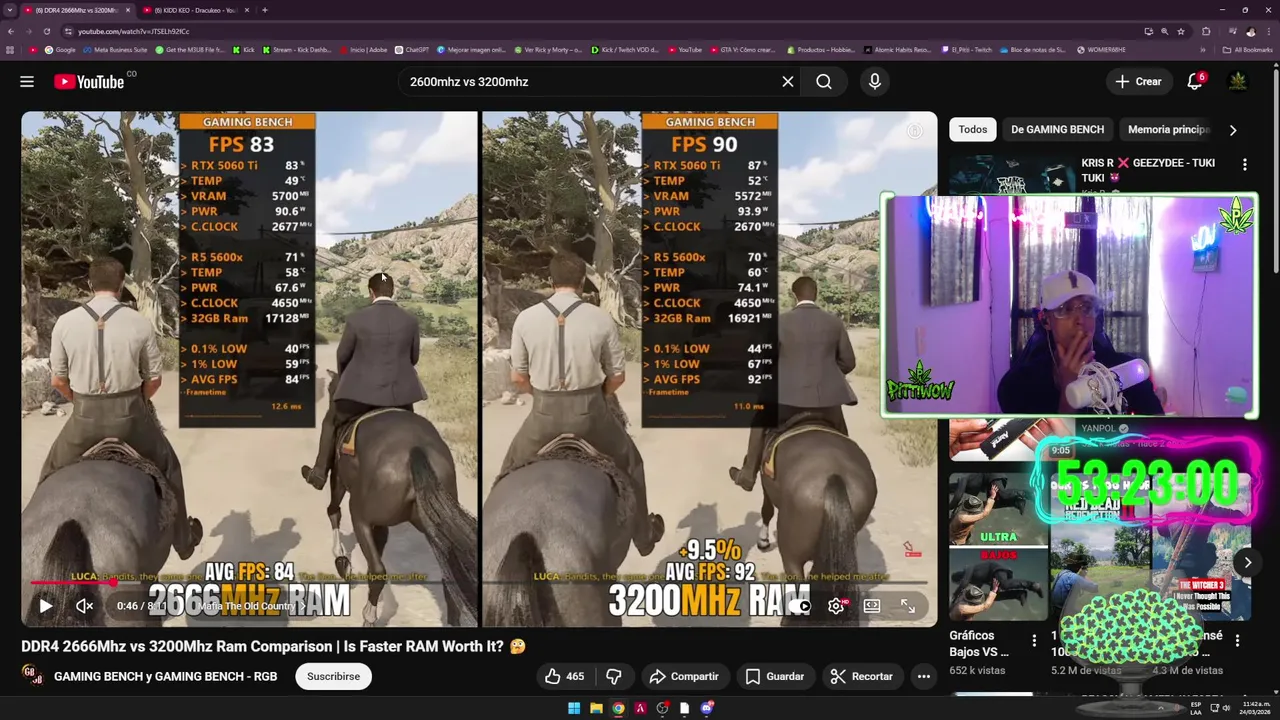The width and height of the screenshot is (1280, 720).
Task: Bookmark this page with star icon
Action: coord(1181,31)
